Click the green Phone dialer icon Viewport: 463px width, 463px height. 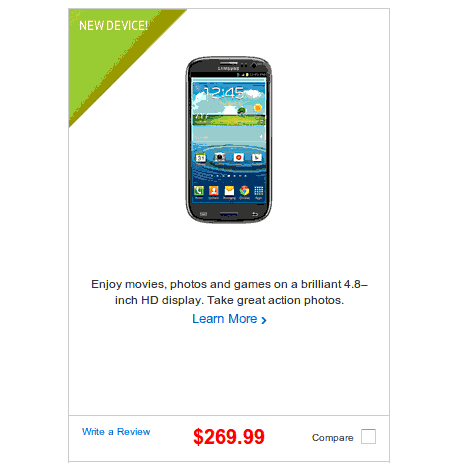click(x=199, y=191)
